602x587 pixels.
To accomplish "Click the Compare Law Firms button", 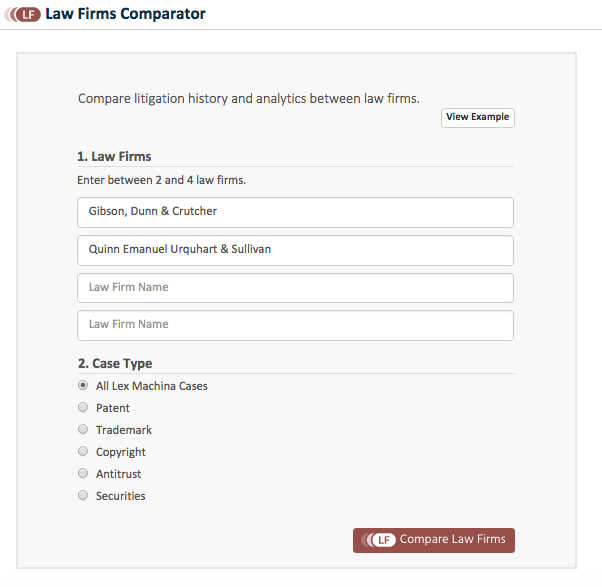I will (x=433, y=540).
